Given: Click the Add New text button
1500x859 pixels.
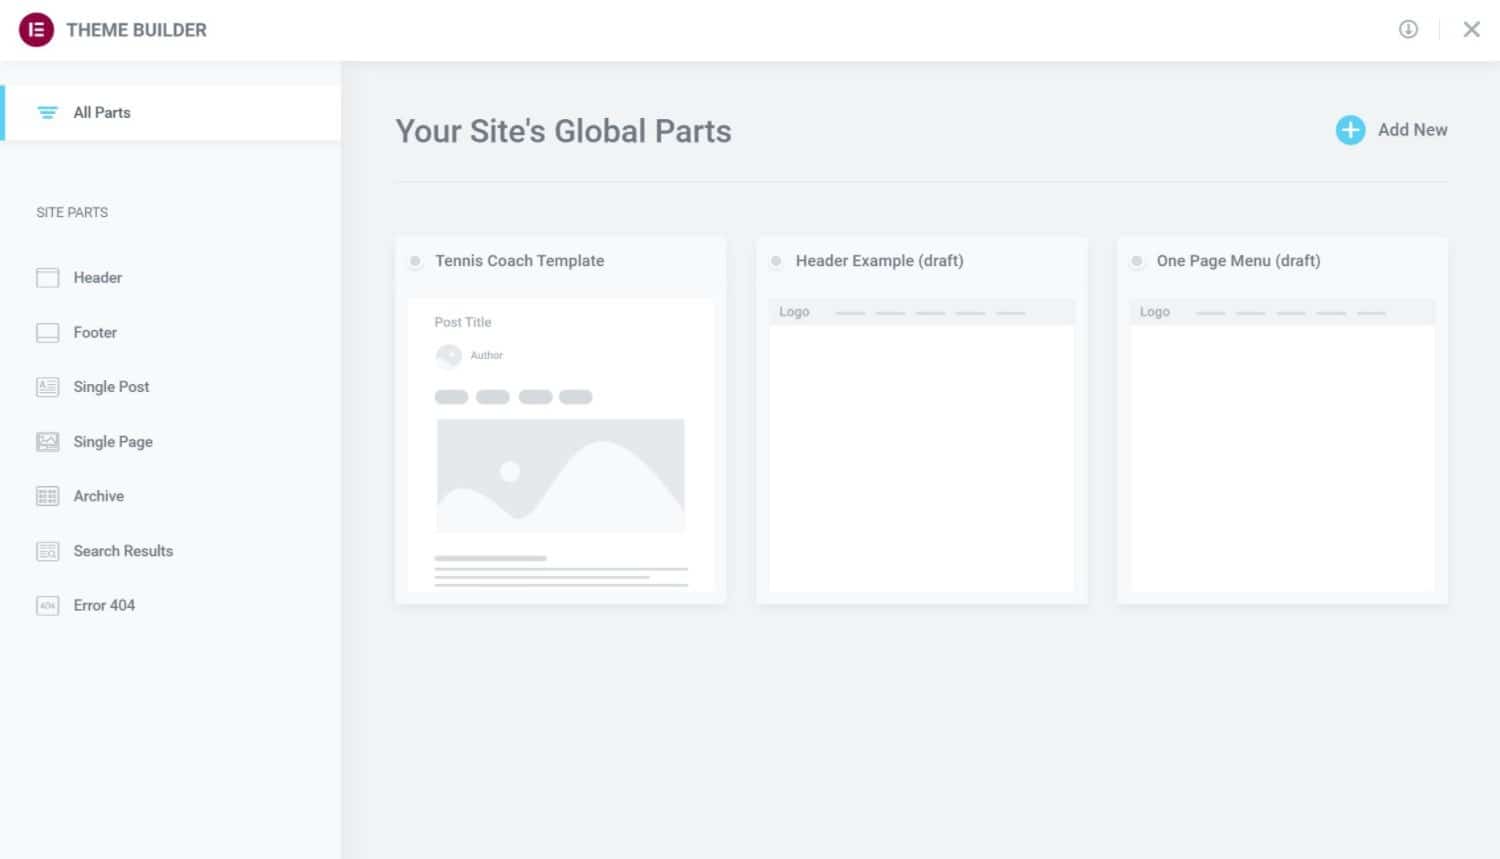Looking at the screenshot, I should 1412,130.
